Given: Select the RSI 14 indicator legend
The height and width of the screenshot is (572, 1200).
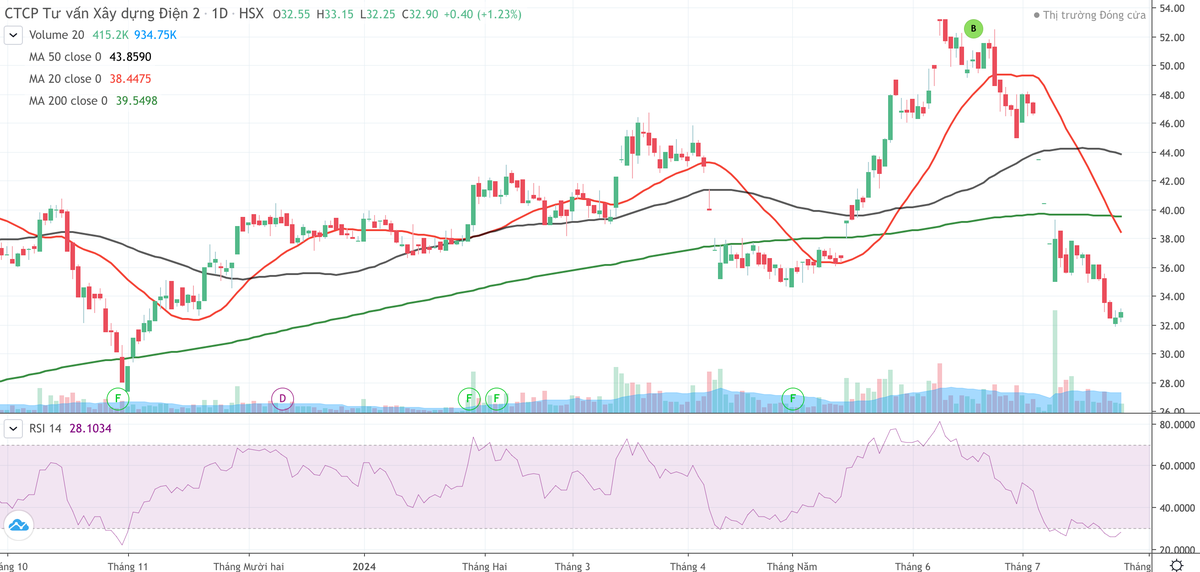Looking at the screenshot, I should [x=45, y=428].
